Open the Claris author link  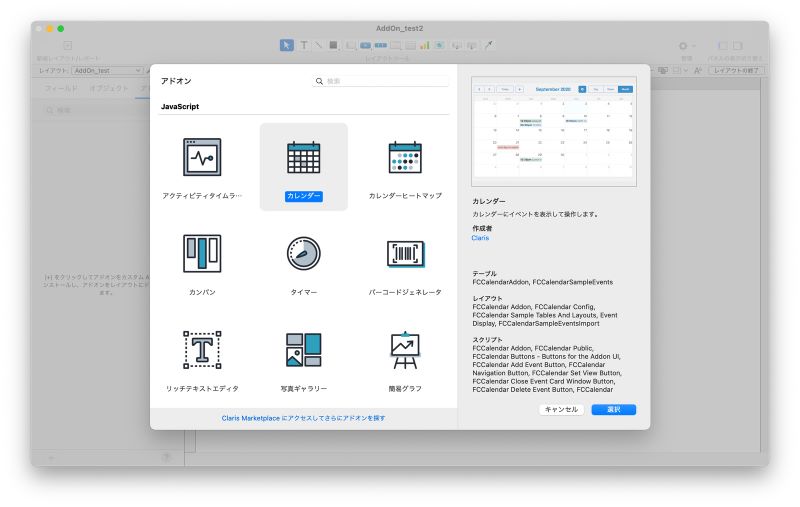(x=480, y=238)
